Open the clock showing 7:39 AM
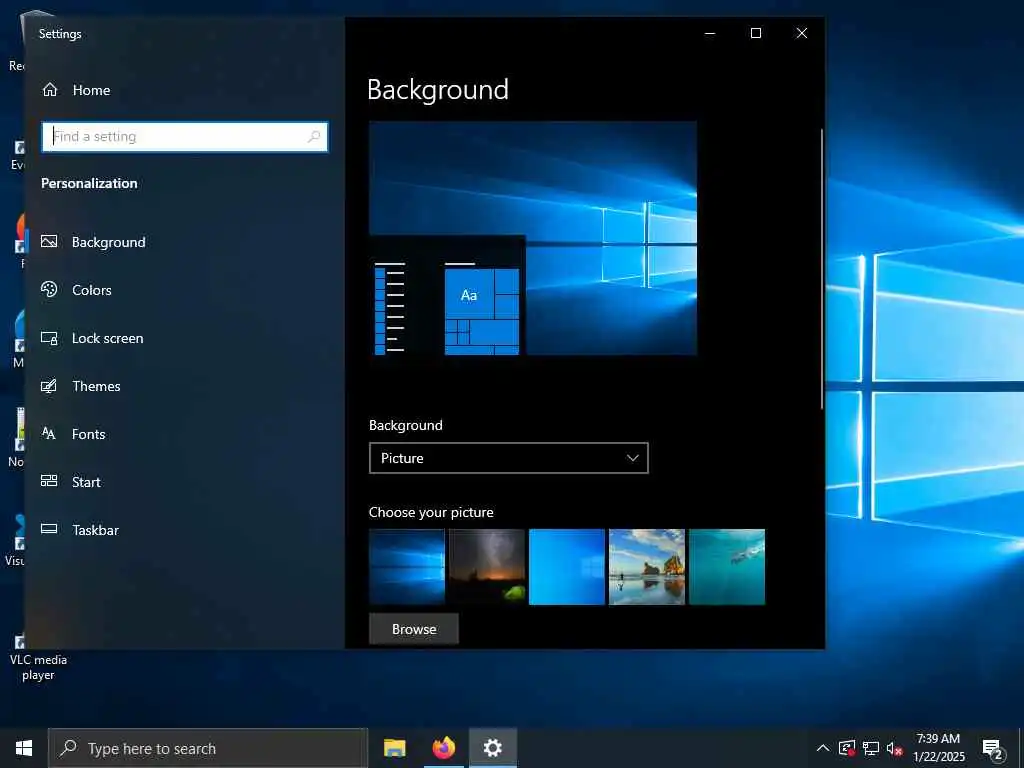 click(x=938, y=748)
